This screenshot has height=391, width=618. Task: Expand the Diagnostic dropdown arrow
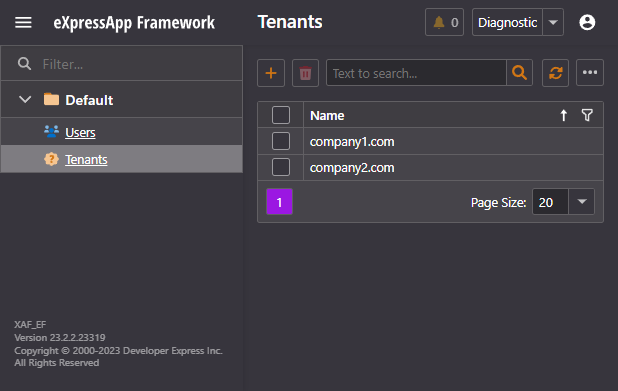coord(553,22)
